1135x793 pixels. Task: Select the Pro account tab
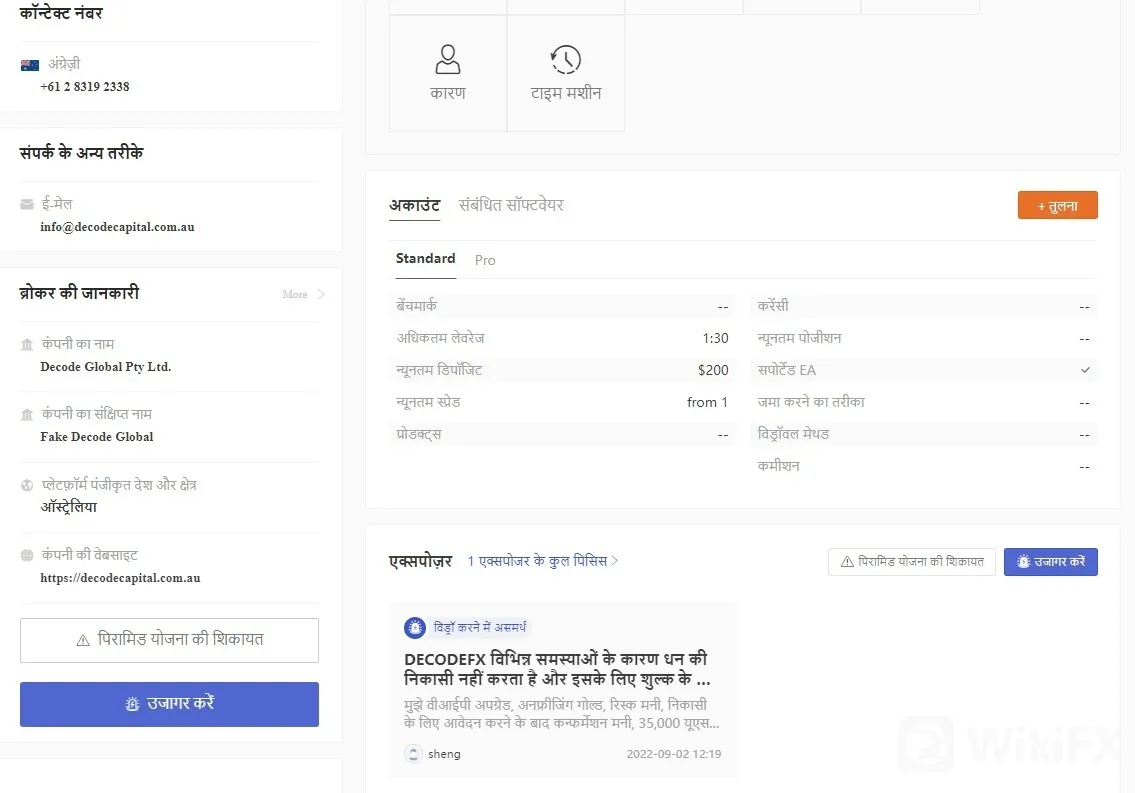point(485,260)
